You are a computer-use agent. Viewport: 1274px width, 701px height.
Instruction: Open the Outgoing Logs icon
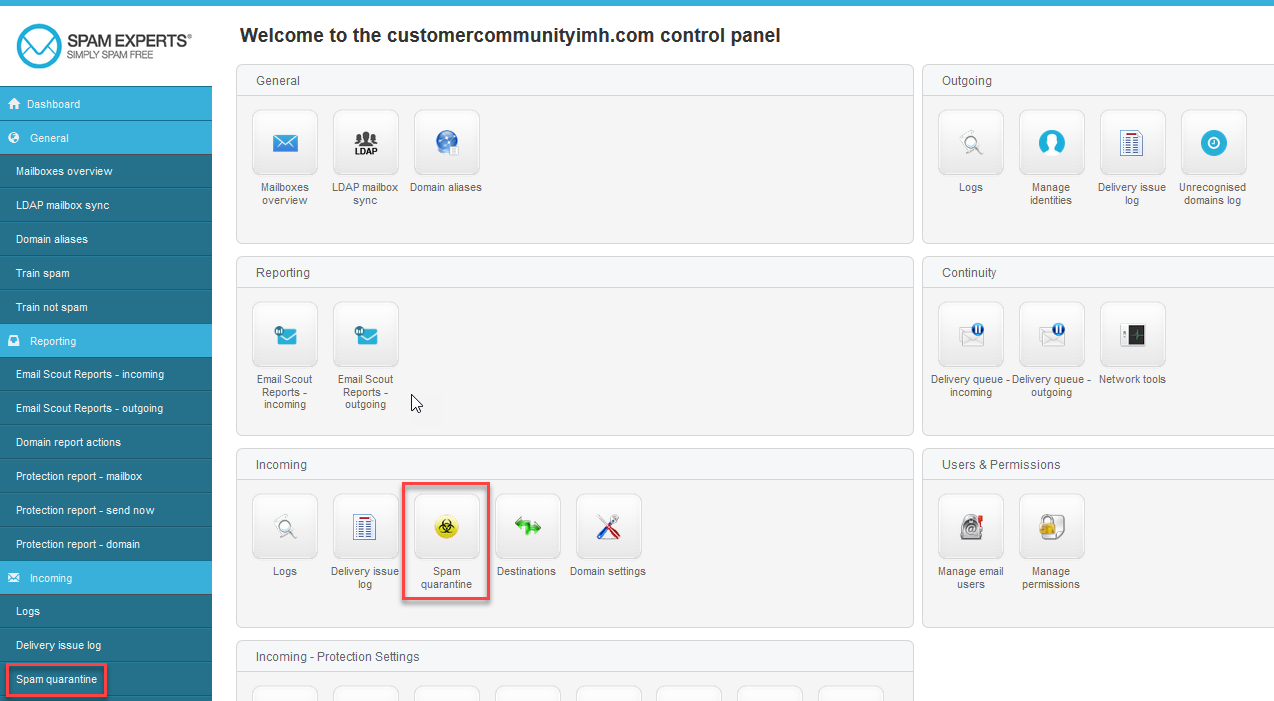[971, 143]
